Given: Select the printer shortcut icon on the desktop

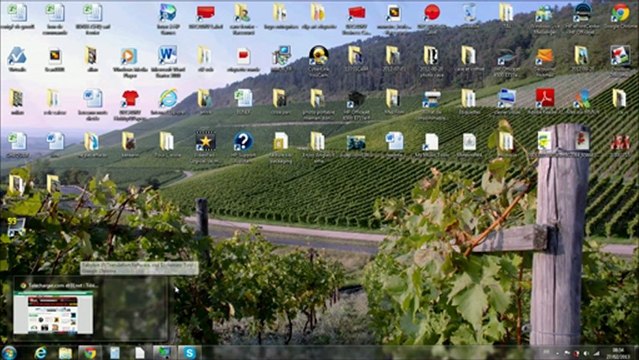Looking at the screenshot, I should tap(431, 99).
